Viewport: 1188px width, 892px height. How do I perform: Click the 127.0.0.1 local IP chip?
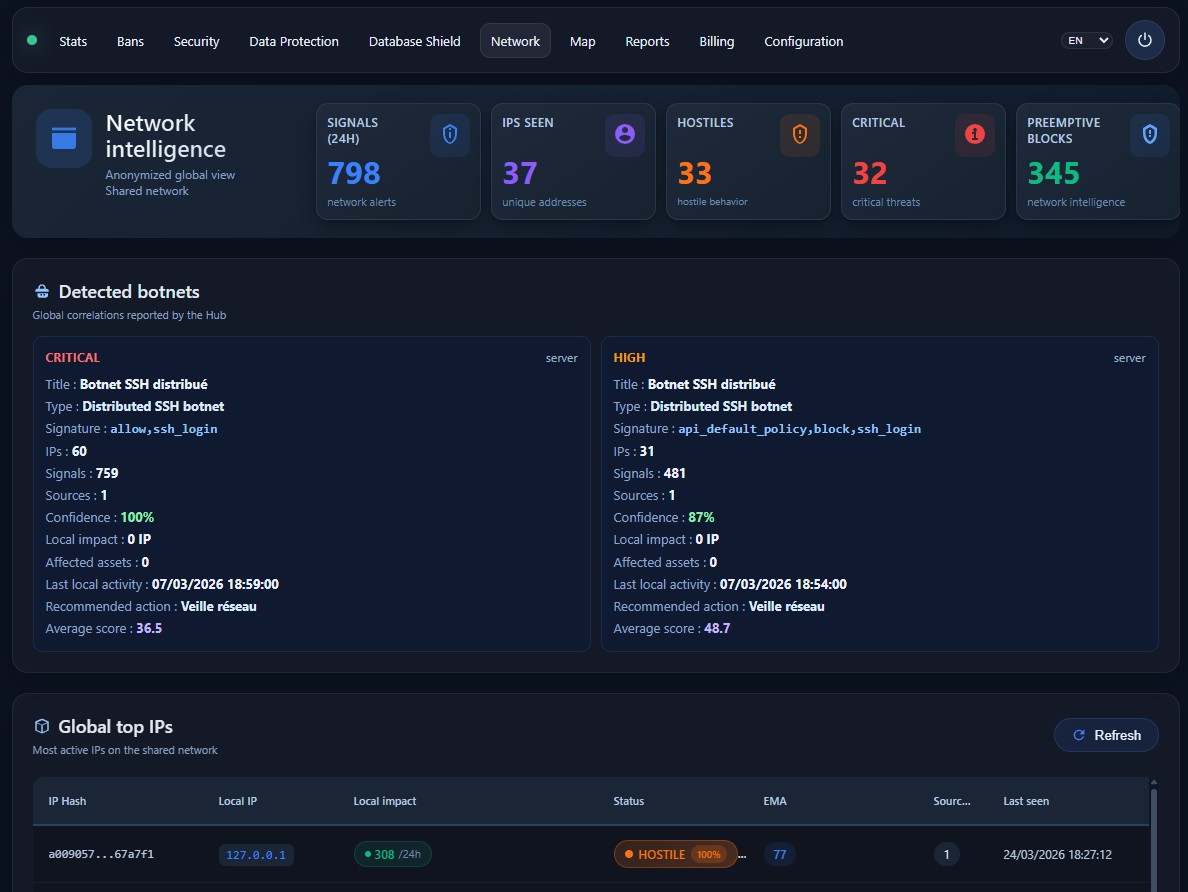click(256, 854)
